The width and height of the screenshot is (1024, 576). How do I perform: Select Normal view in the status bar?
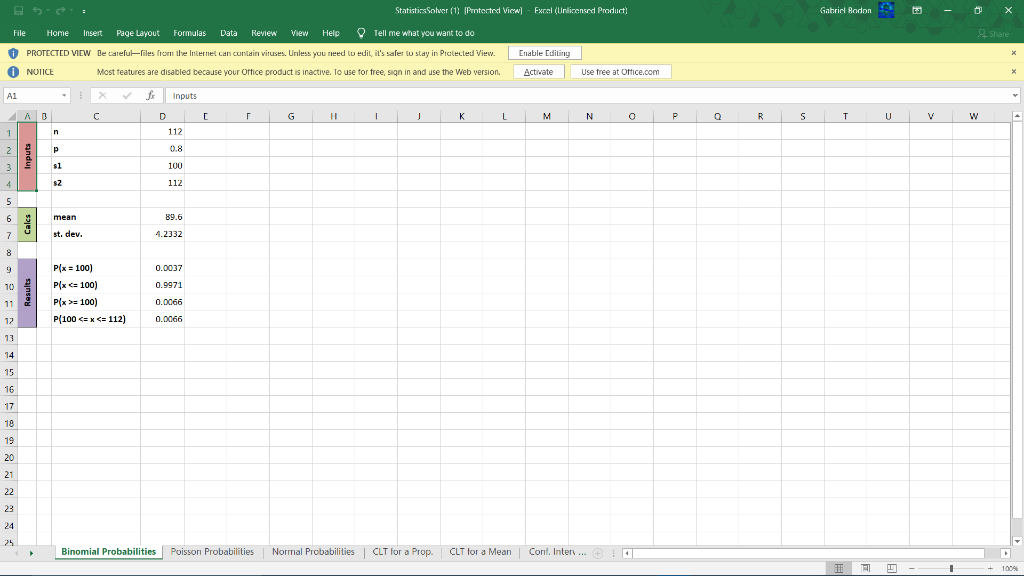839,567
